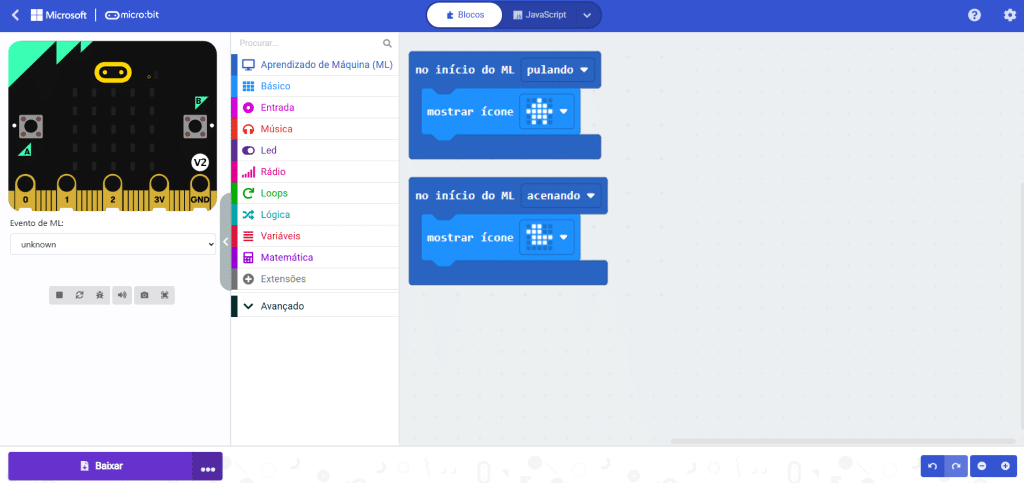Collapse the simulator panel with side arrow

[x=225, y=242]
